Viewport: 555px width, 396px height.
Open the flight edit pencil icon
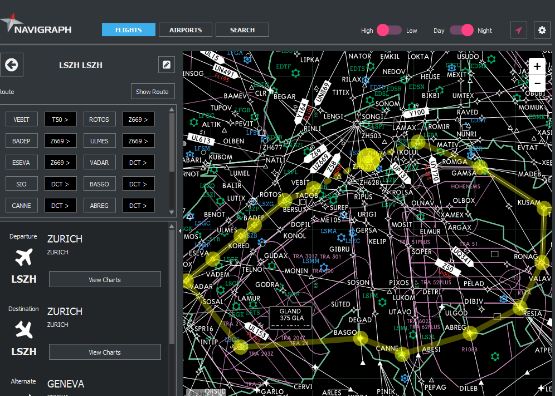(x=166, y=65)
